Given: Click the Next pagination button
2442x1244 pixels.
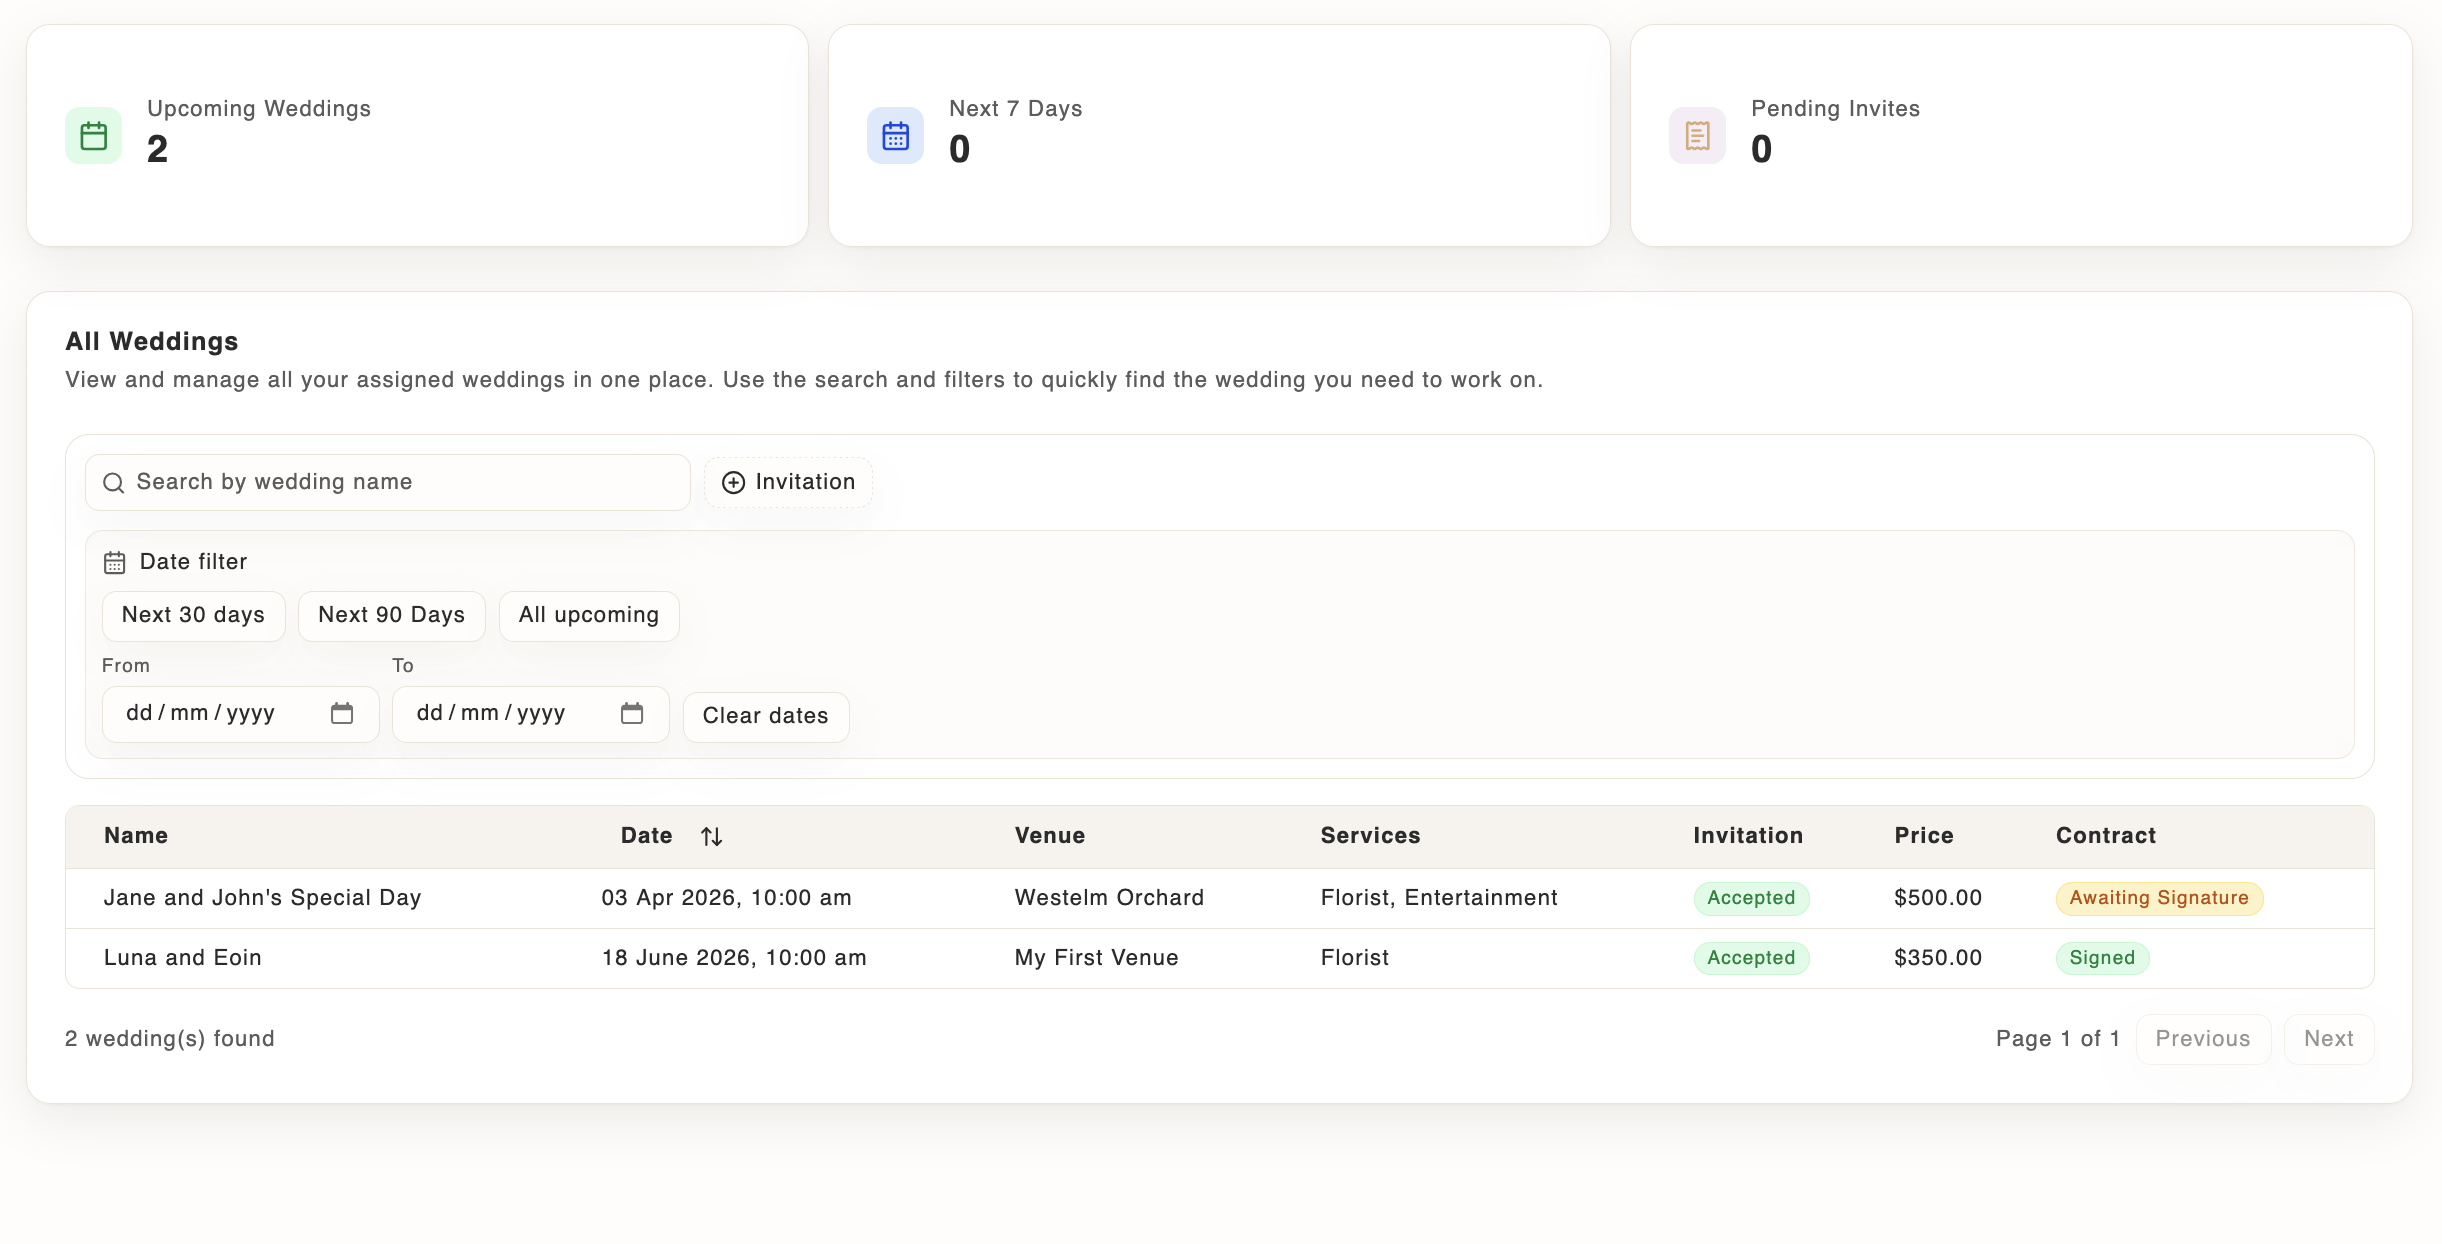Looking at the screenshot, I should [x=2329, y=1038].
